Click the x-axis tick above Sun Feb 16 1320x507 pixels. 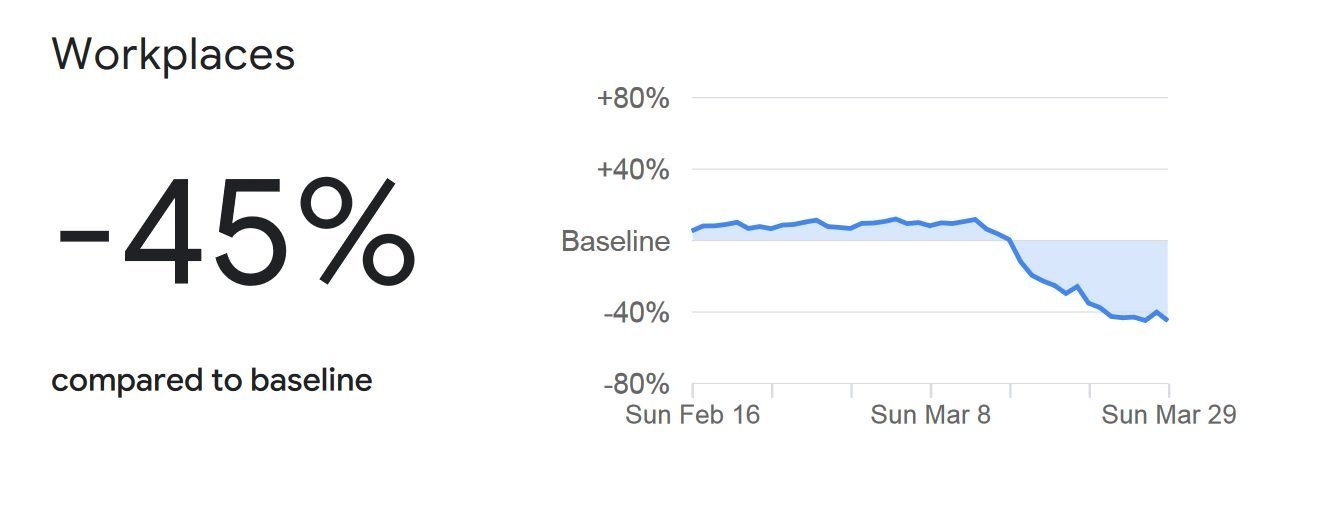[693, 389]
